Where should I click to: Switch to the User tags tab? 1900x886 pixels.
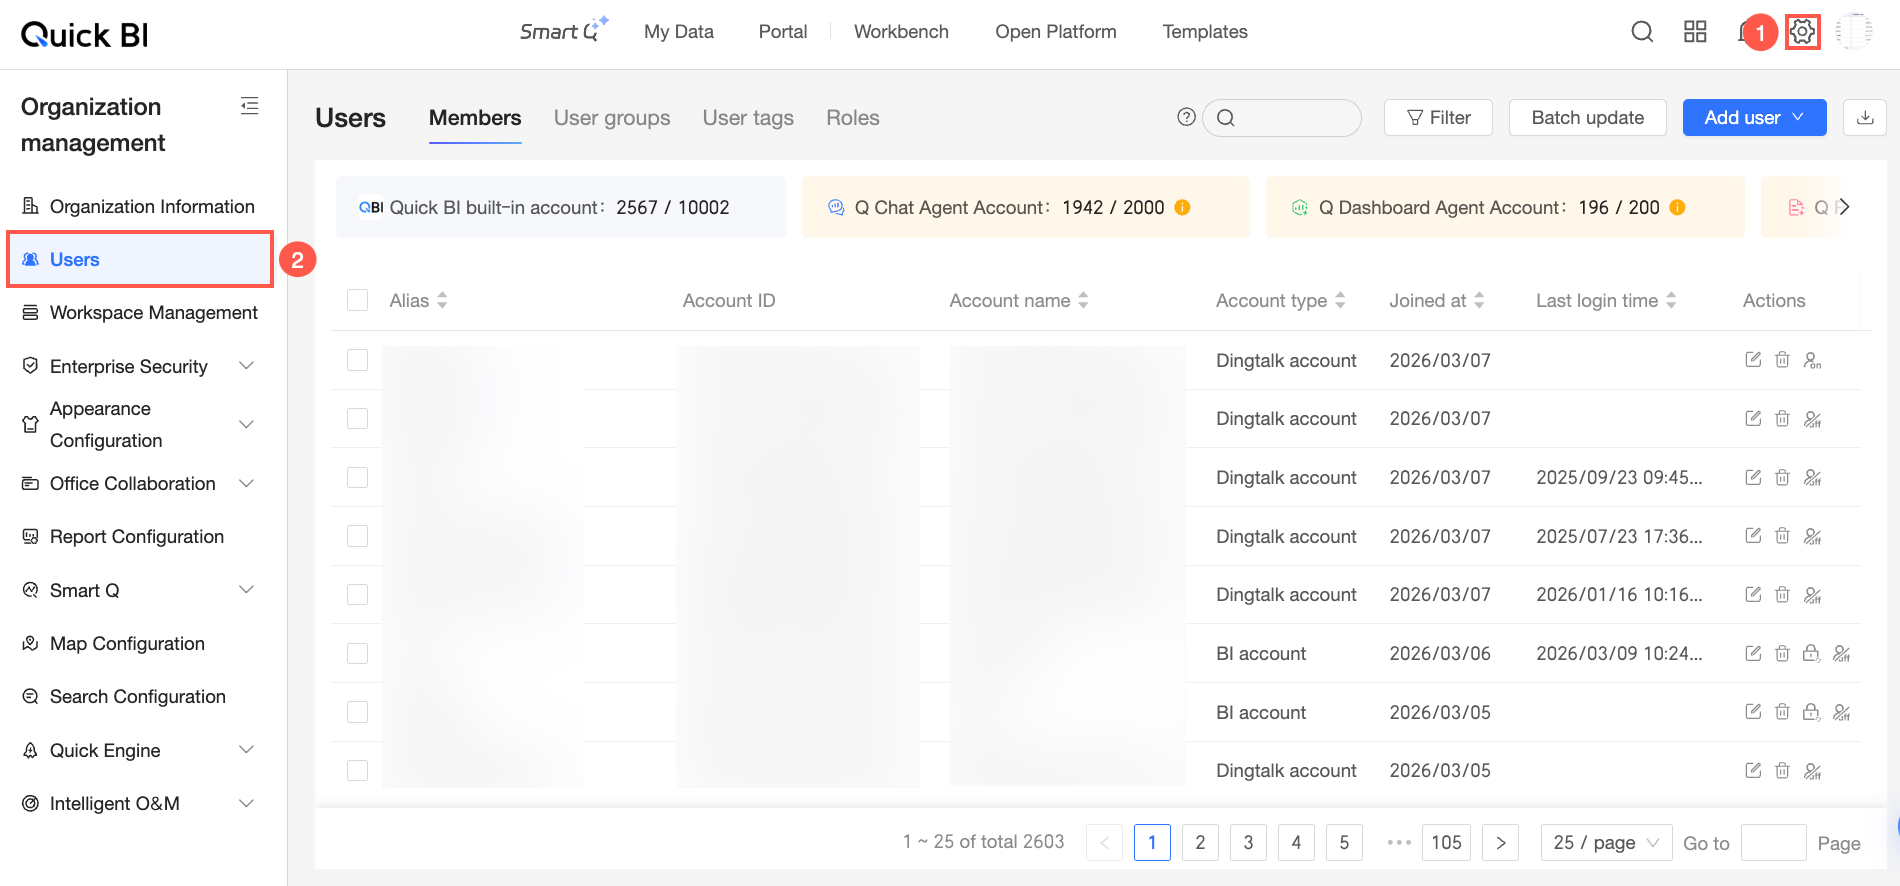(748, 118)
